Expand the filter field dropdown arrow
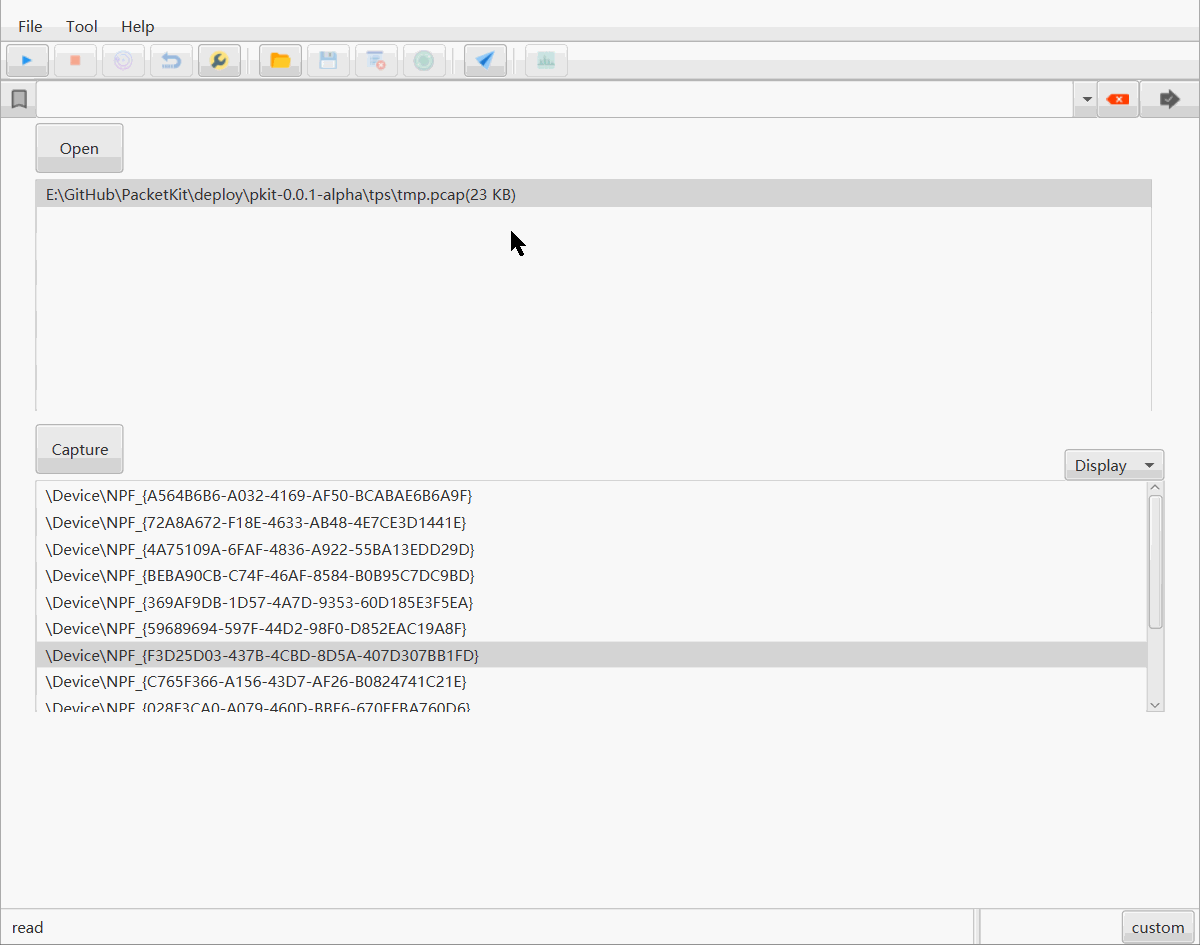 1087,100
